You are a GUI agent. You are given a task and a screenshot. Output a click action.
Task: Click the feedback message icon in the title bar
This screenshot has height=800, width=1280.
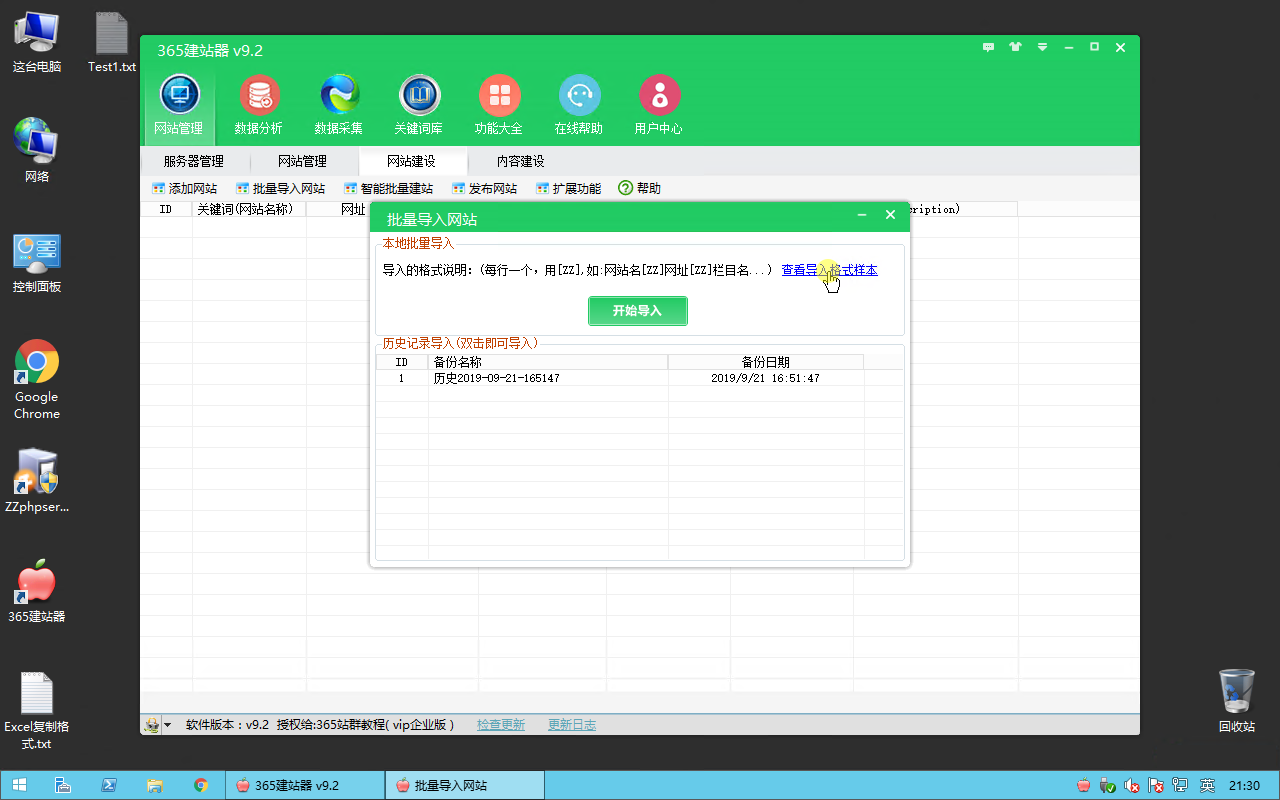(989, 47)
